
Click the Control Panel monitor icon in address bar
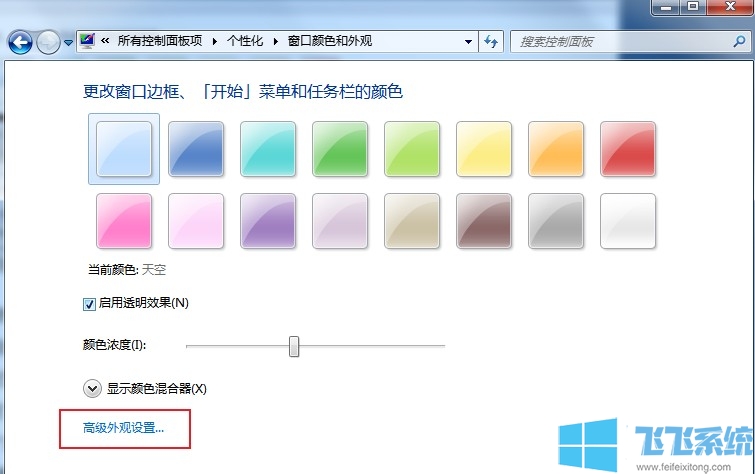(x=87, y=41)
